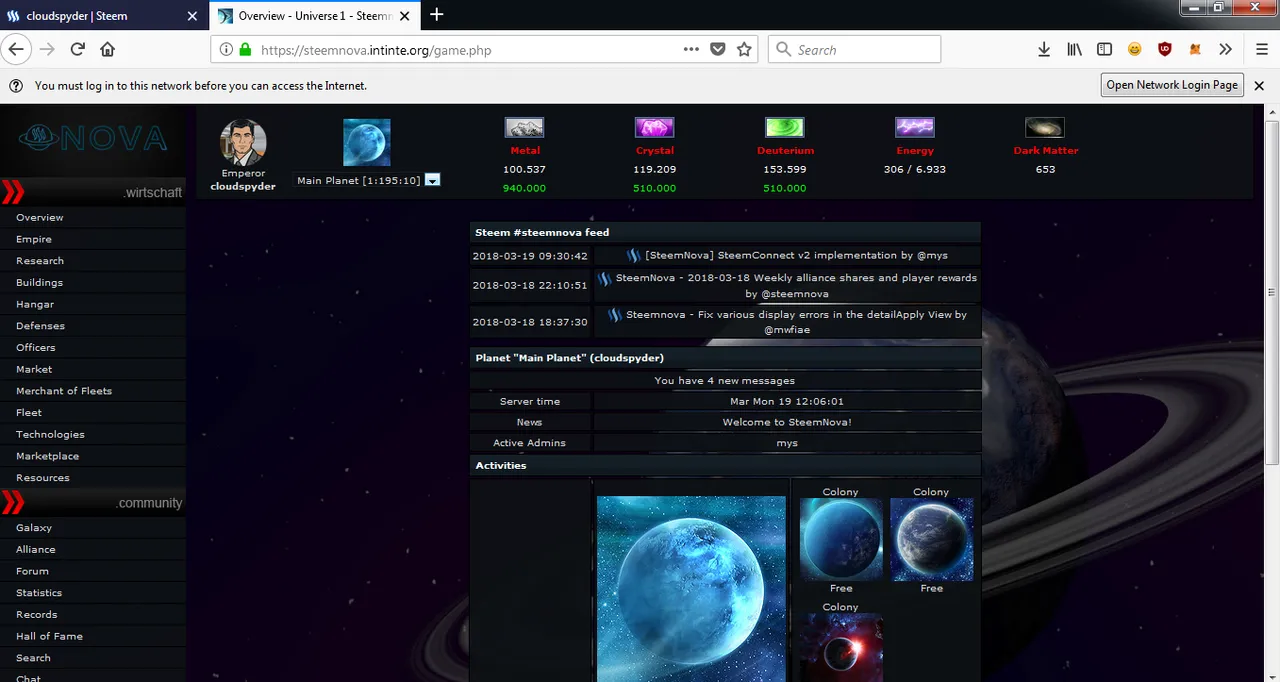The image size is (1280, 682).
Task: Click the emoji face extension icon
Action: click(1135, 49)
